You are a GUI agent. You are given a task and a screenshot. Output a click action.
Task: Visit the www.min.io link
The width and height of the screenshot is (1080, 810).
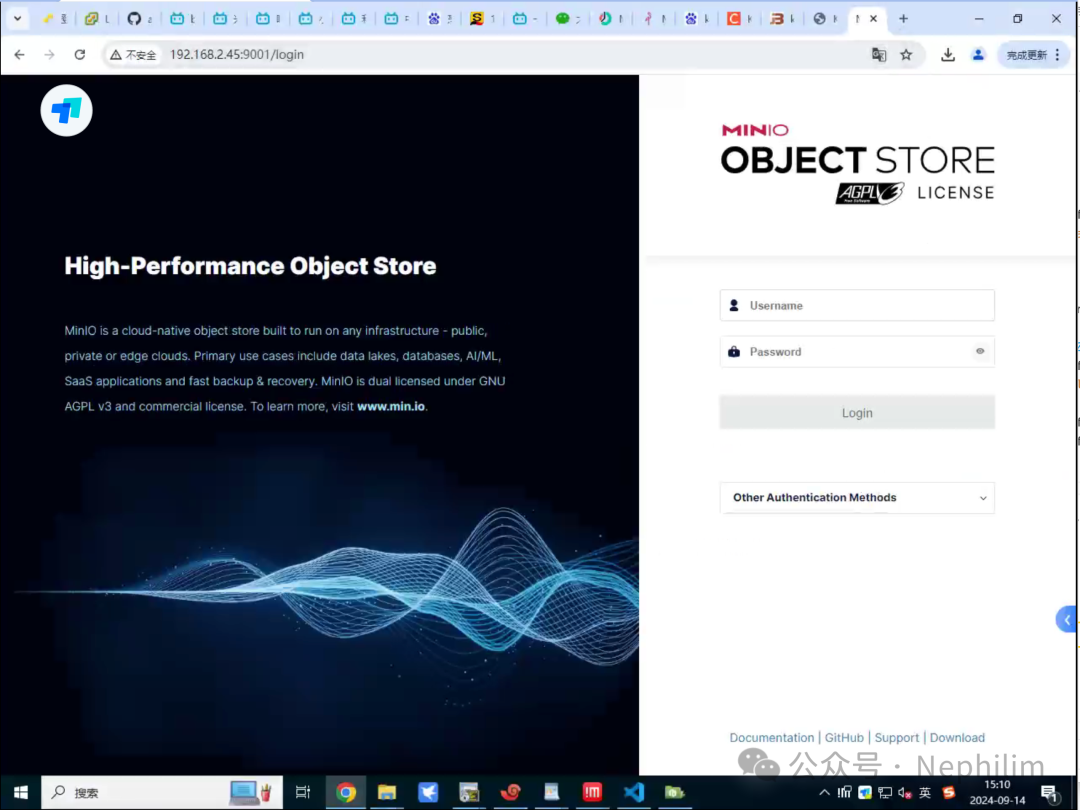[391, 406]
